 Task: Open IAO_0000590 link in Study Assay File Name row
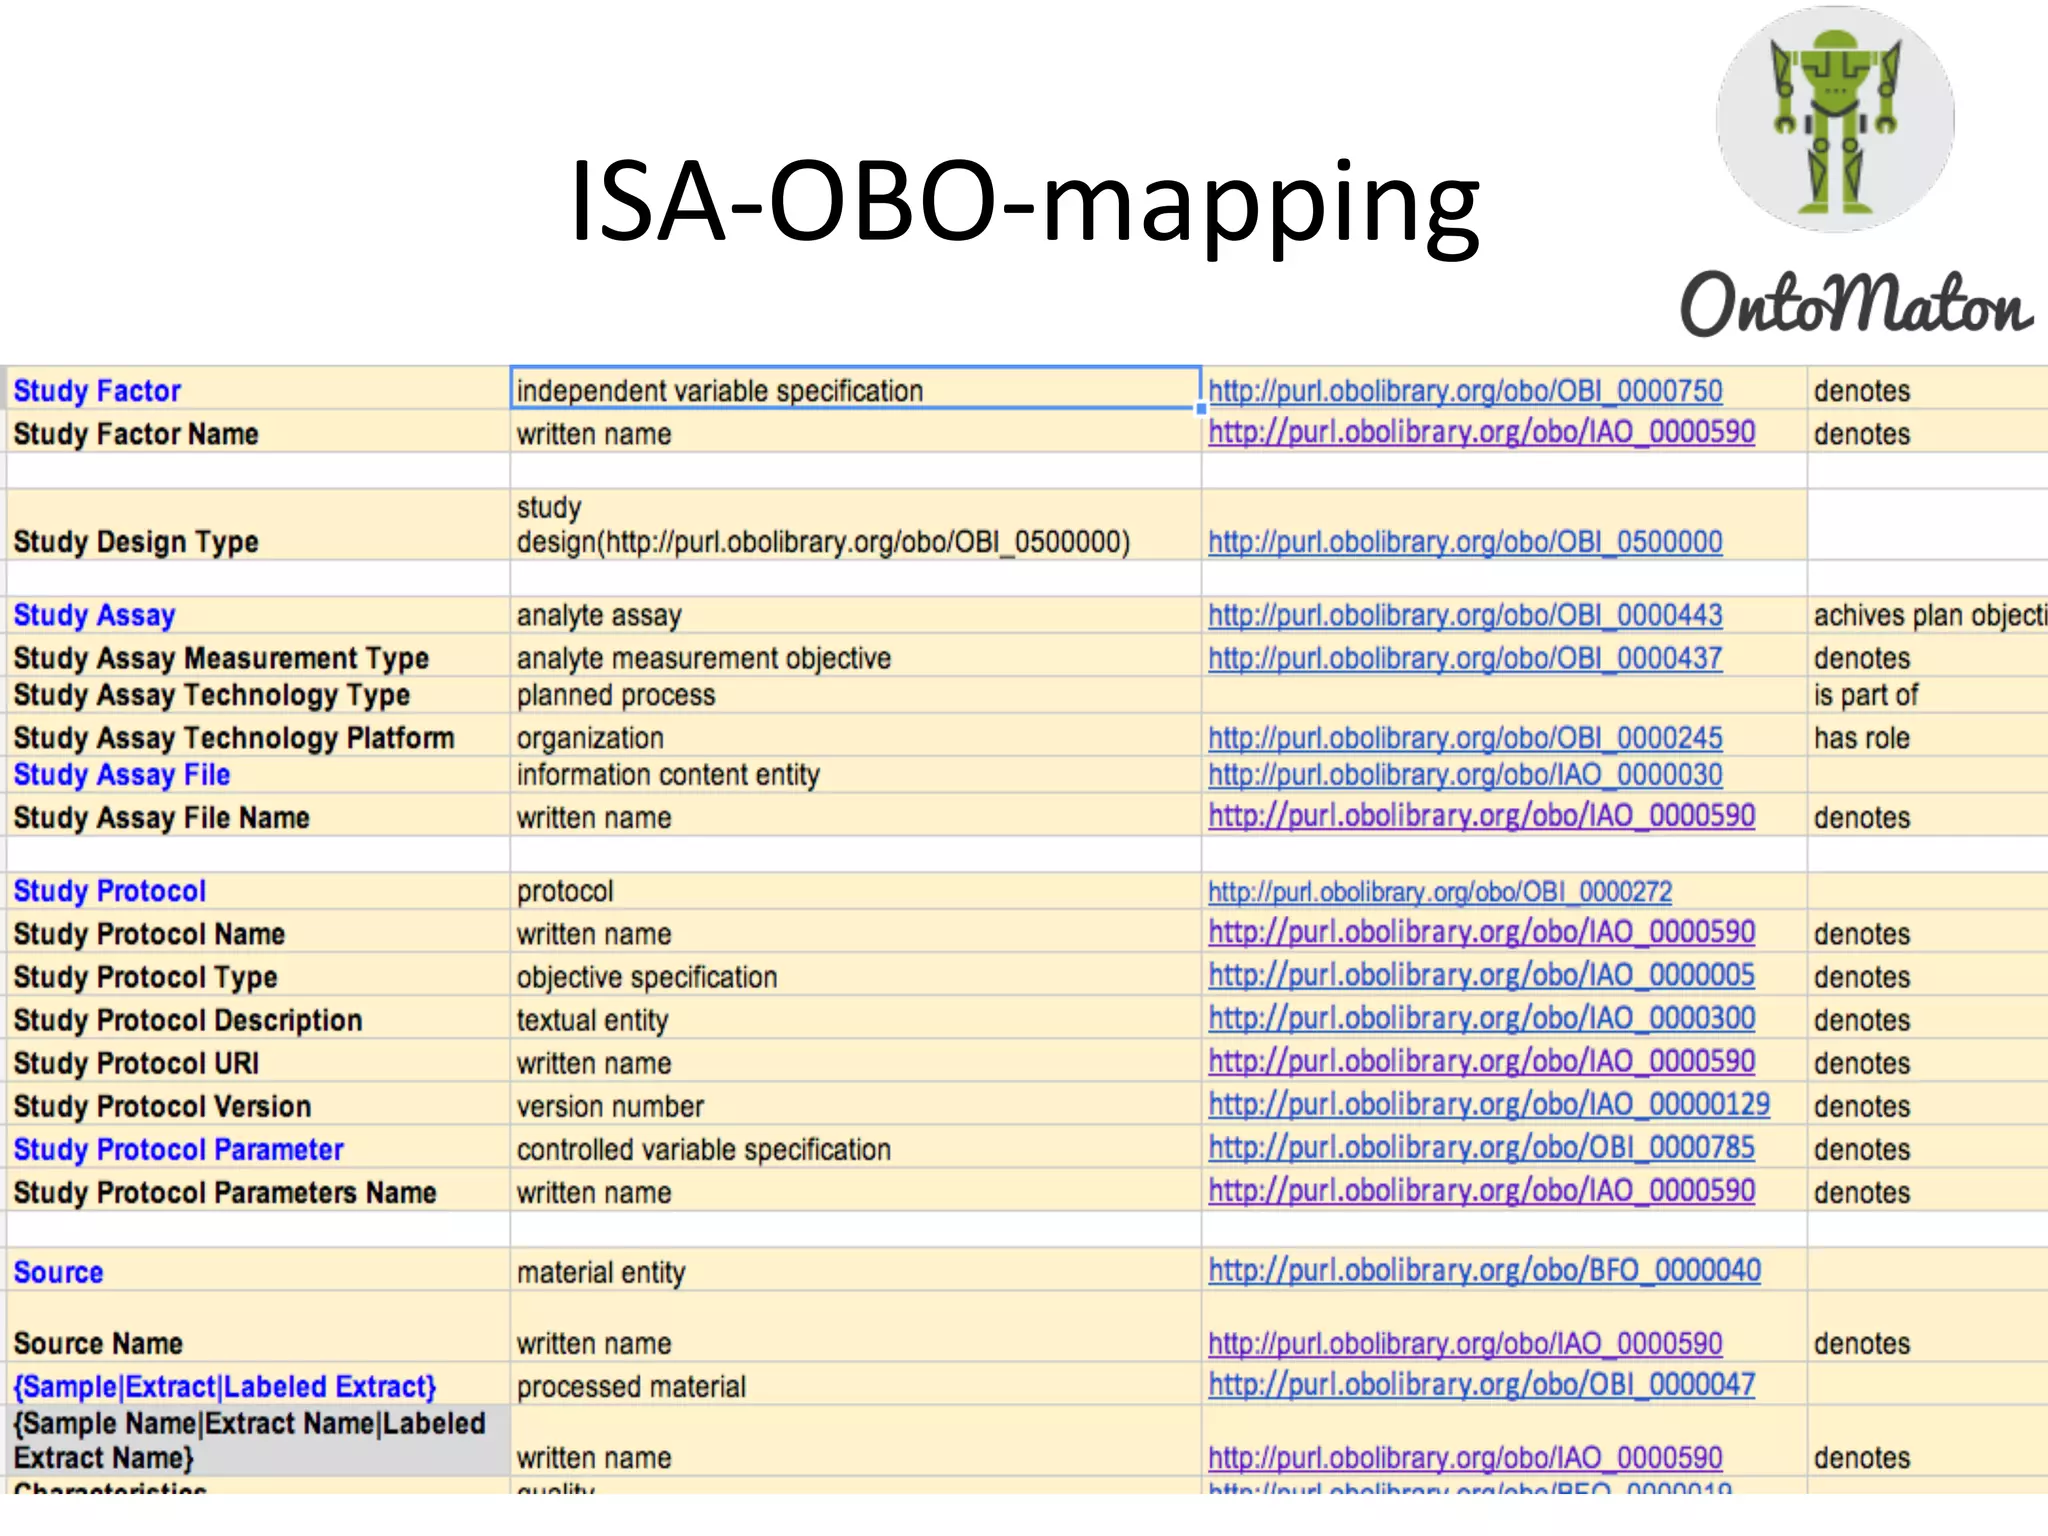(1481, 816)
